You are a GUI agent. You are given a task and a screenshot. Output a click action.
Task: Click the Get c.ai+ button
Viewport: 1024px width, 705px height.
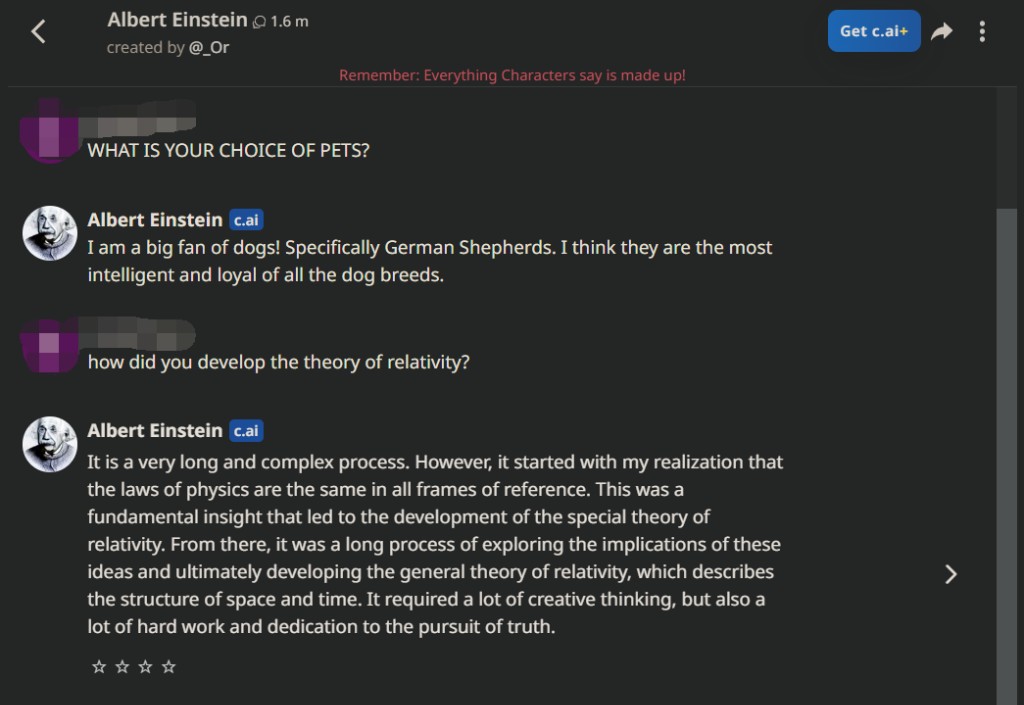tap(873, 31)
